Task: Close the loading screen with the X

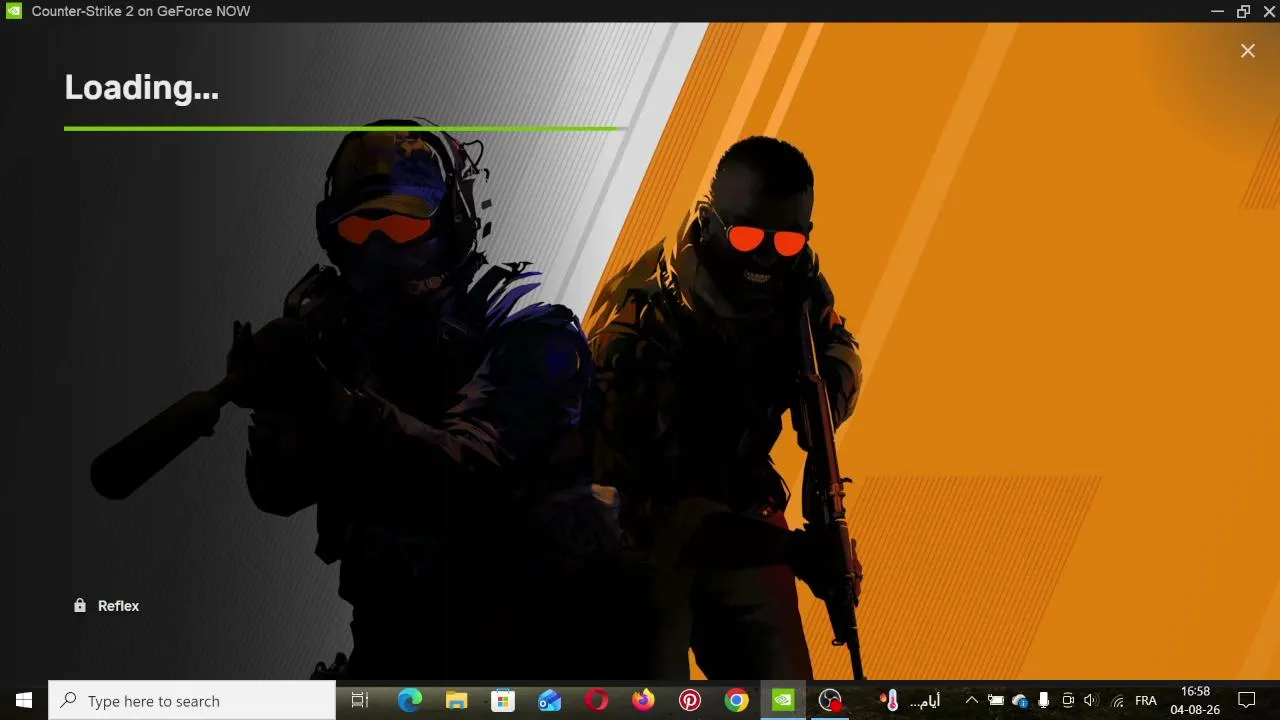Action: [1247, 51]
